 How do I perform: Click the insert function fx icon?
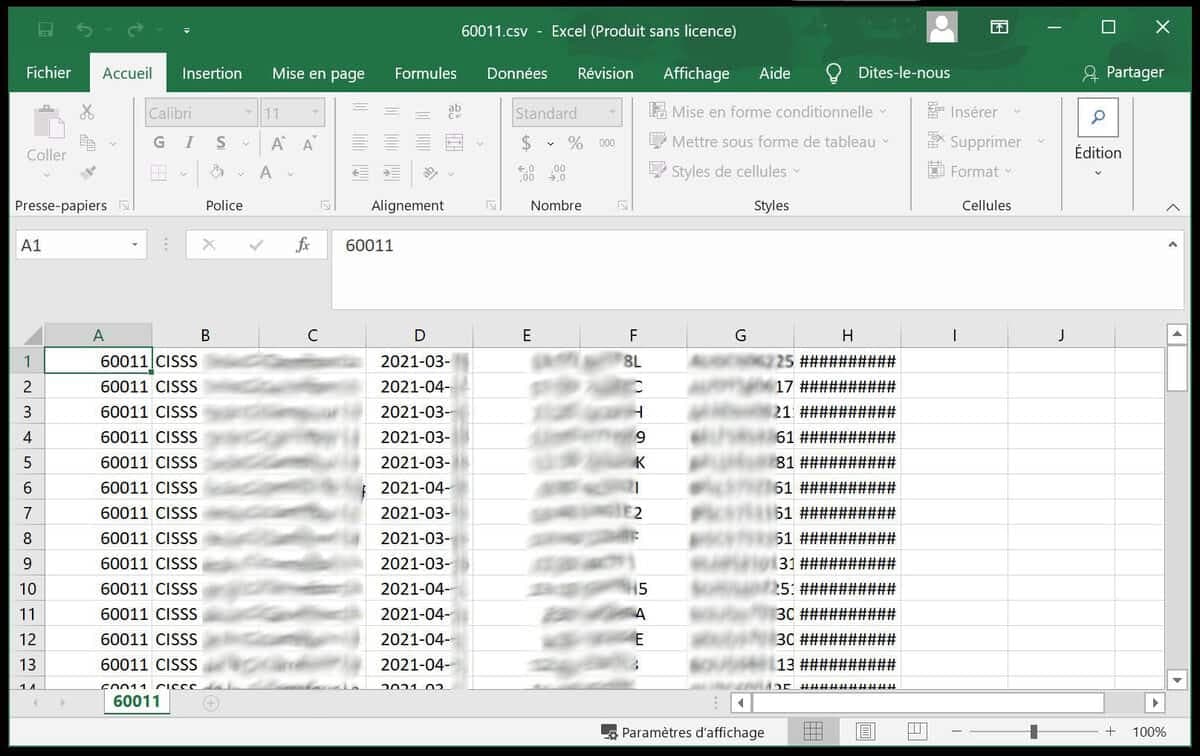pyautogui.click(x=302, y=245)
